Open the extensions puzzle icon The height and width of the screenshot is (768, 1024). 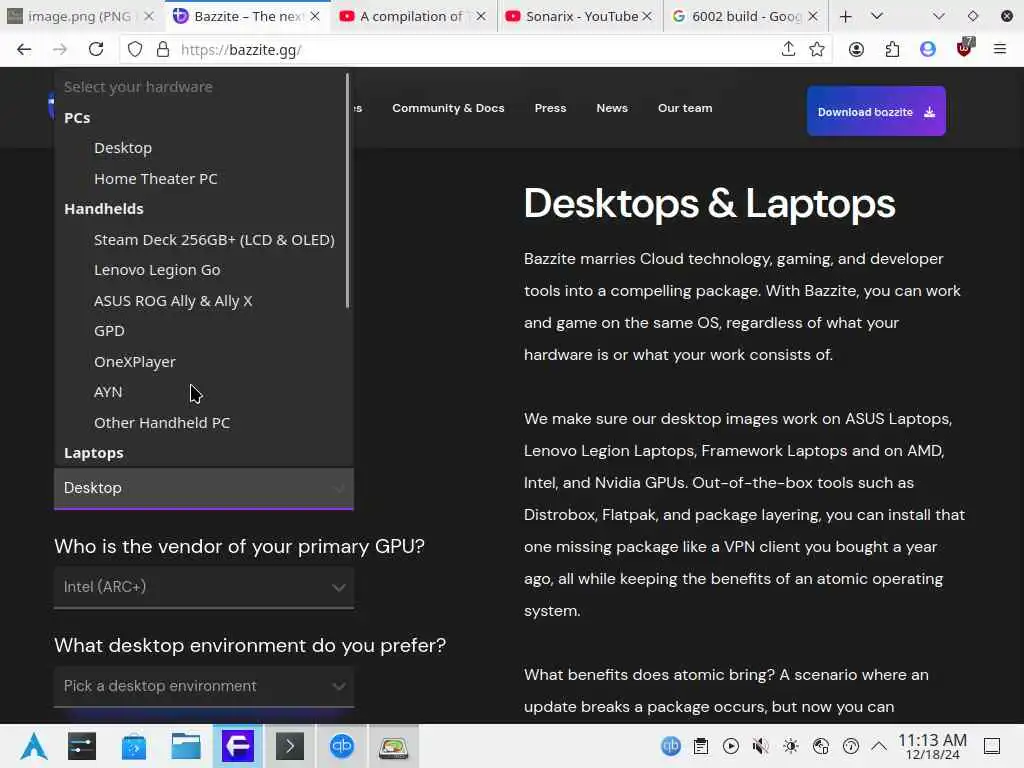(x=892, y=50)
